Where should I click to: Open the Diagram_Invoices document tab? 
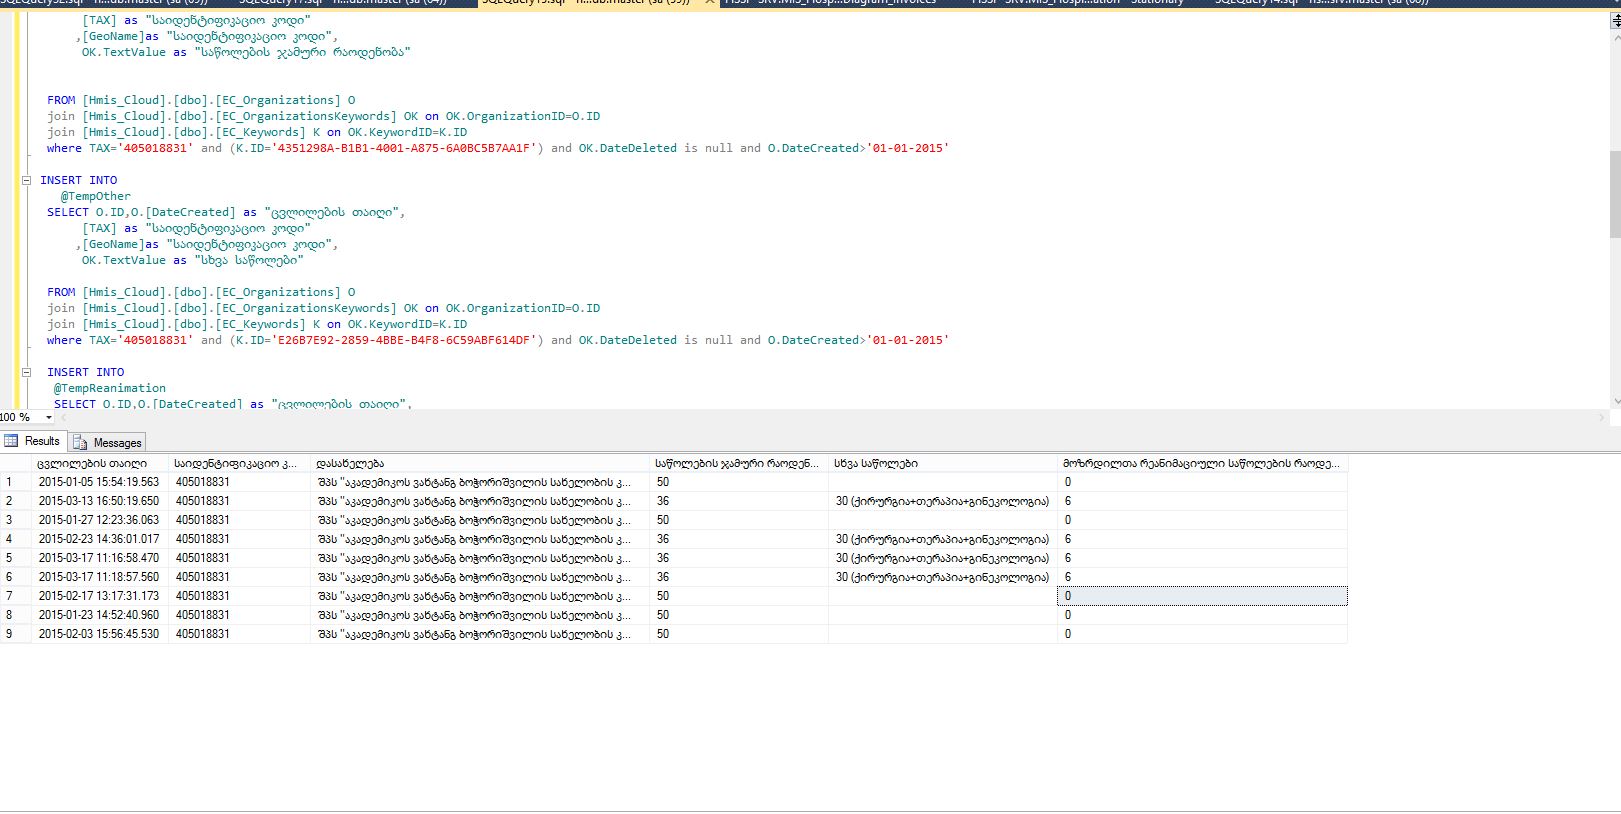tap(830, 3)
